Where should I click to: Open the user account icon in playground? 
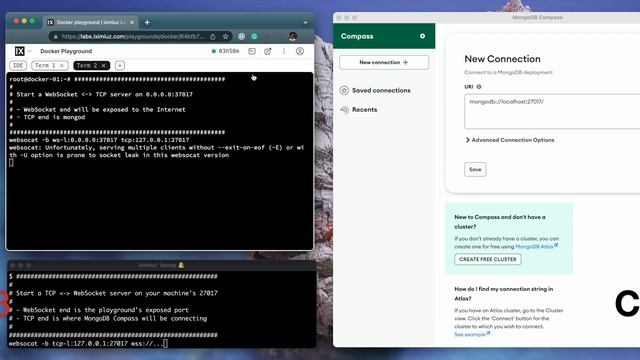[x=300, y=51]
